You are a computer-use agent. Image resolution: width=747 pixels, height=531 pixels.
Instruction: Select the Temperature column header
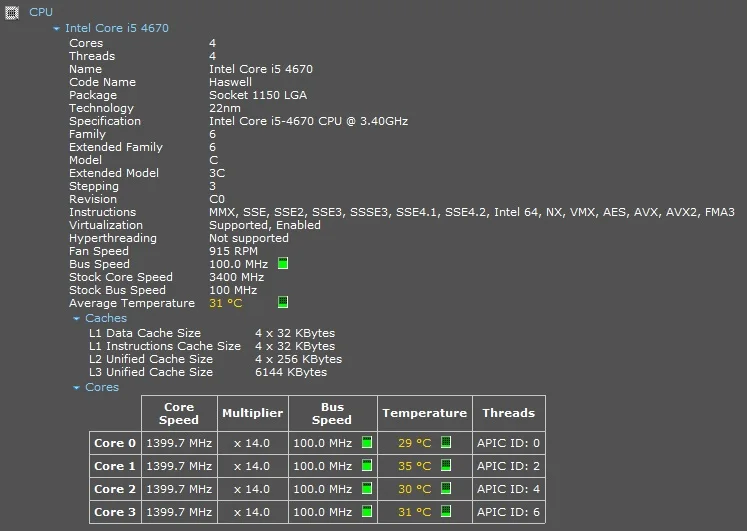click(x=424, y=413)
